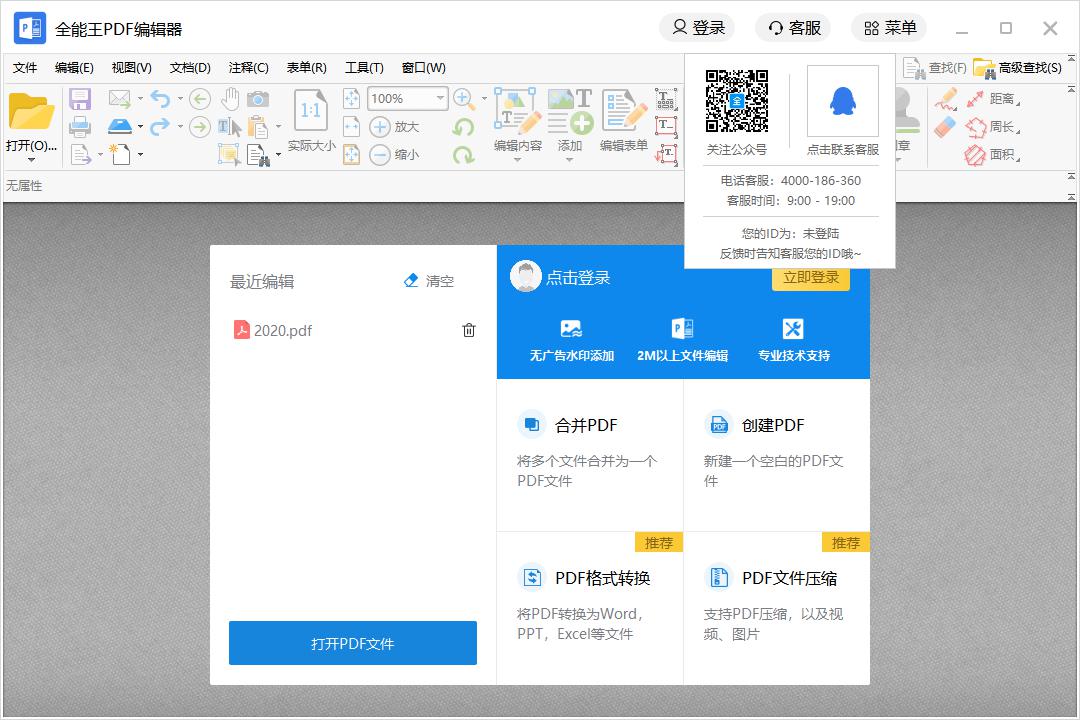1080x720 pixels.
Task: Open 2020.pdf from the recent list
Action: coord(282,330)
